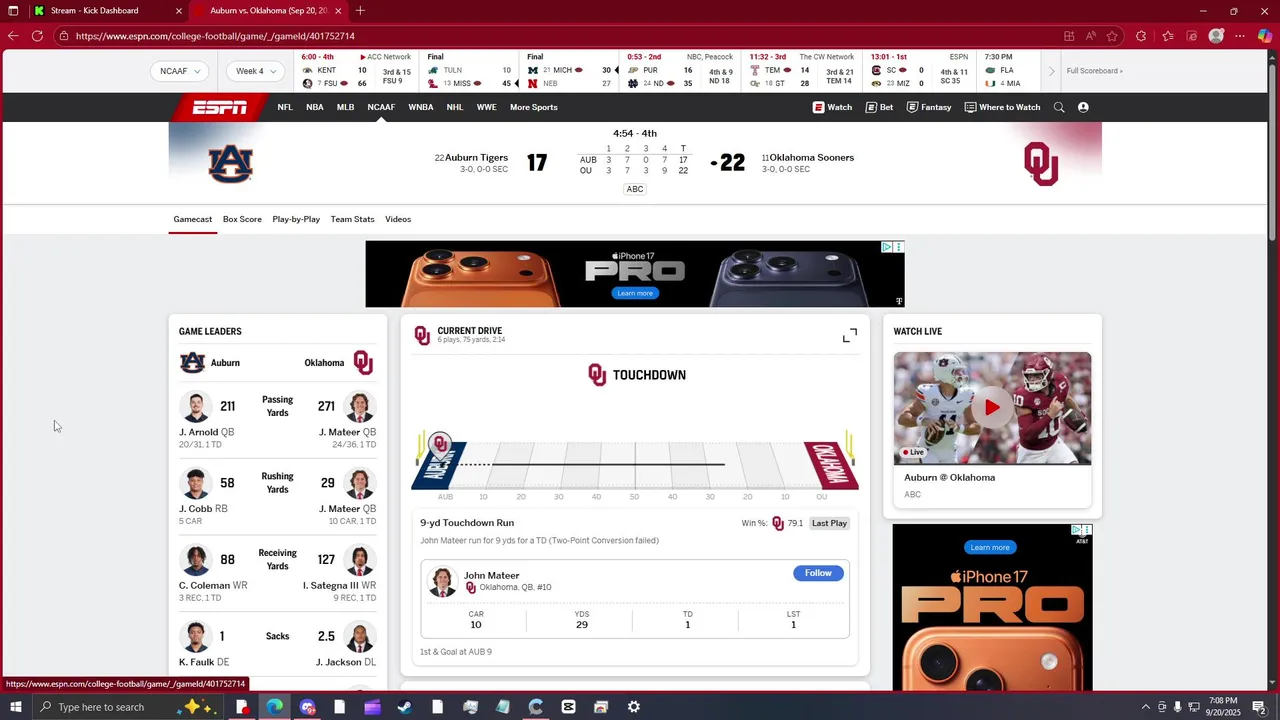Refresh the browser page
This screenshot has height=720, width=1280.
37,36
